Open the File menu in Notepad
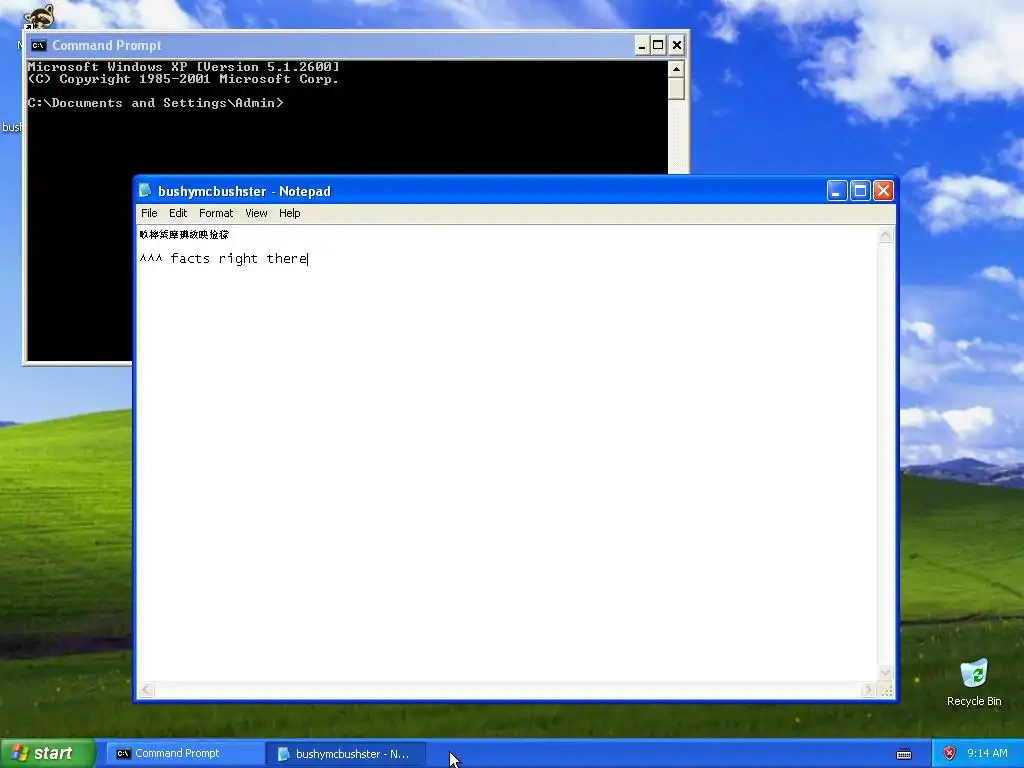Viewport: 1024px width, 768px height. point(149,213)
